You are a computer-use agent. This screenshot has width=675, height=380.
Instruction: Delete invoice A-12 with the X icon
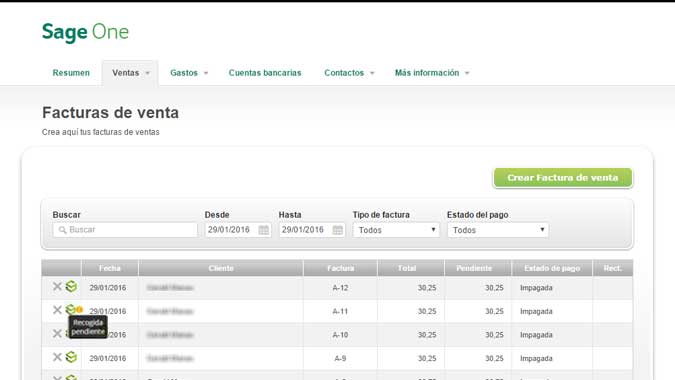click(x=57, y=287)
